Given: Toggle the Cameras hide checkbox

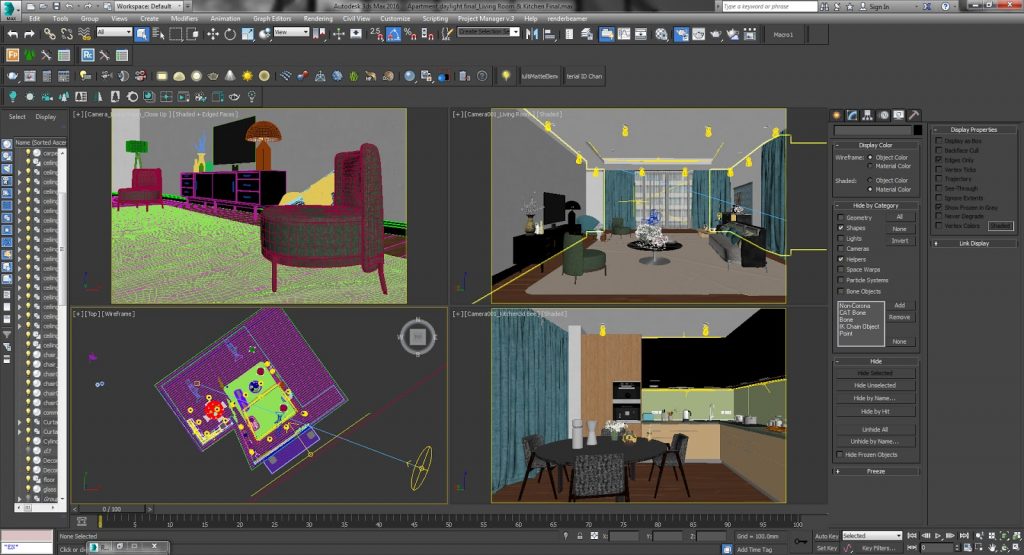Looking at the screenshot, I should (840, 249).
